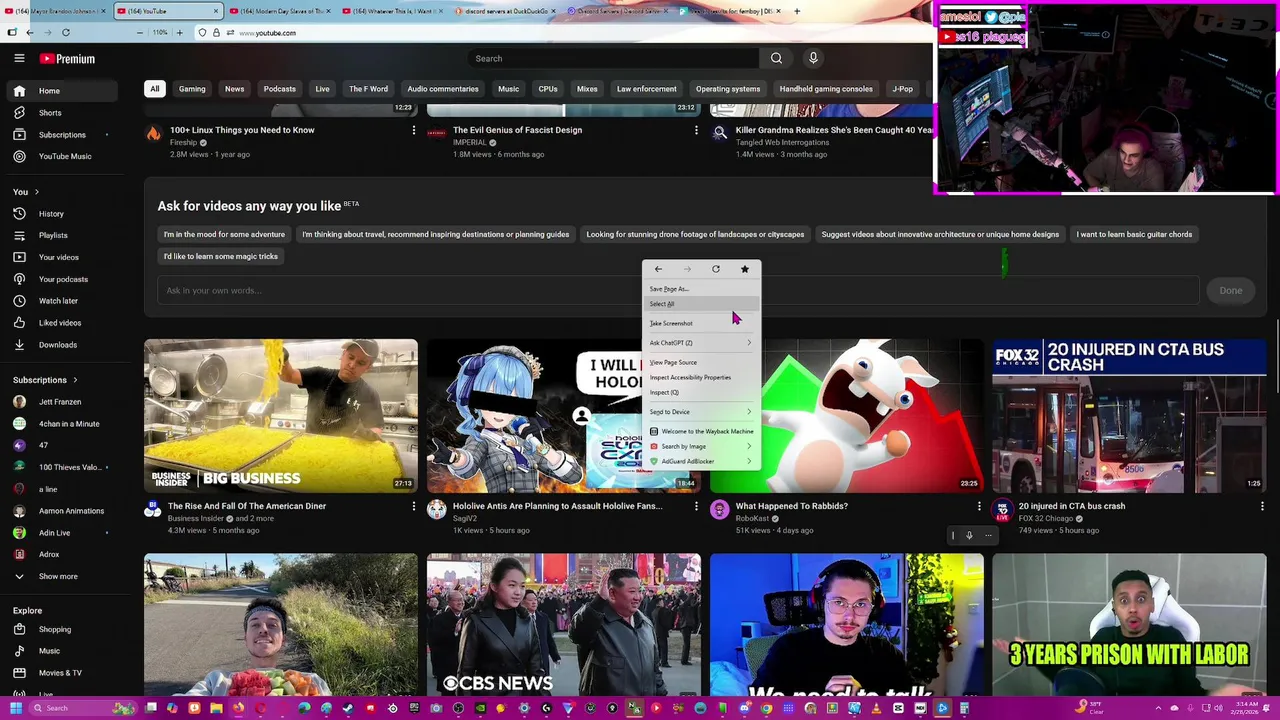Open Liked videos in the sidebar
1280x720 pixels.
click(60, 323)
